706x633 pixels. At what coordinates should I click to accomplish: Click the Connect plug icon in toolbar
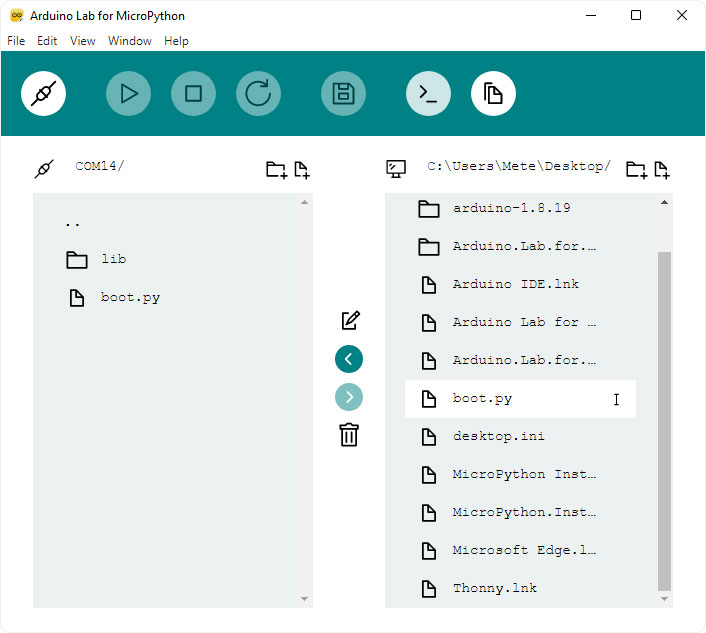click(x=43, y=94)
